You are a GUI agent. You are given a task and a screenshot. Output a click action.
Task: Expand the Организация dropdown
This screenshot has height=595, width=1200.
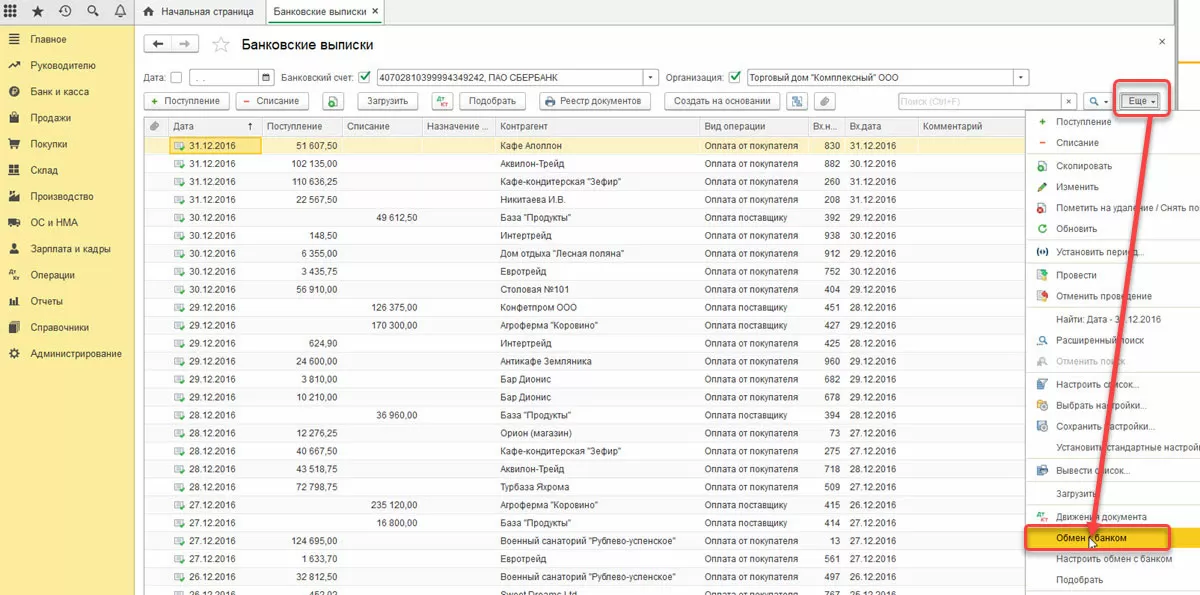1020,77
